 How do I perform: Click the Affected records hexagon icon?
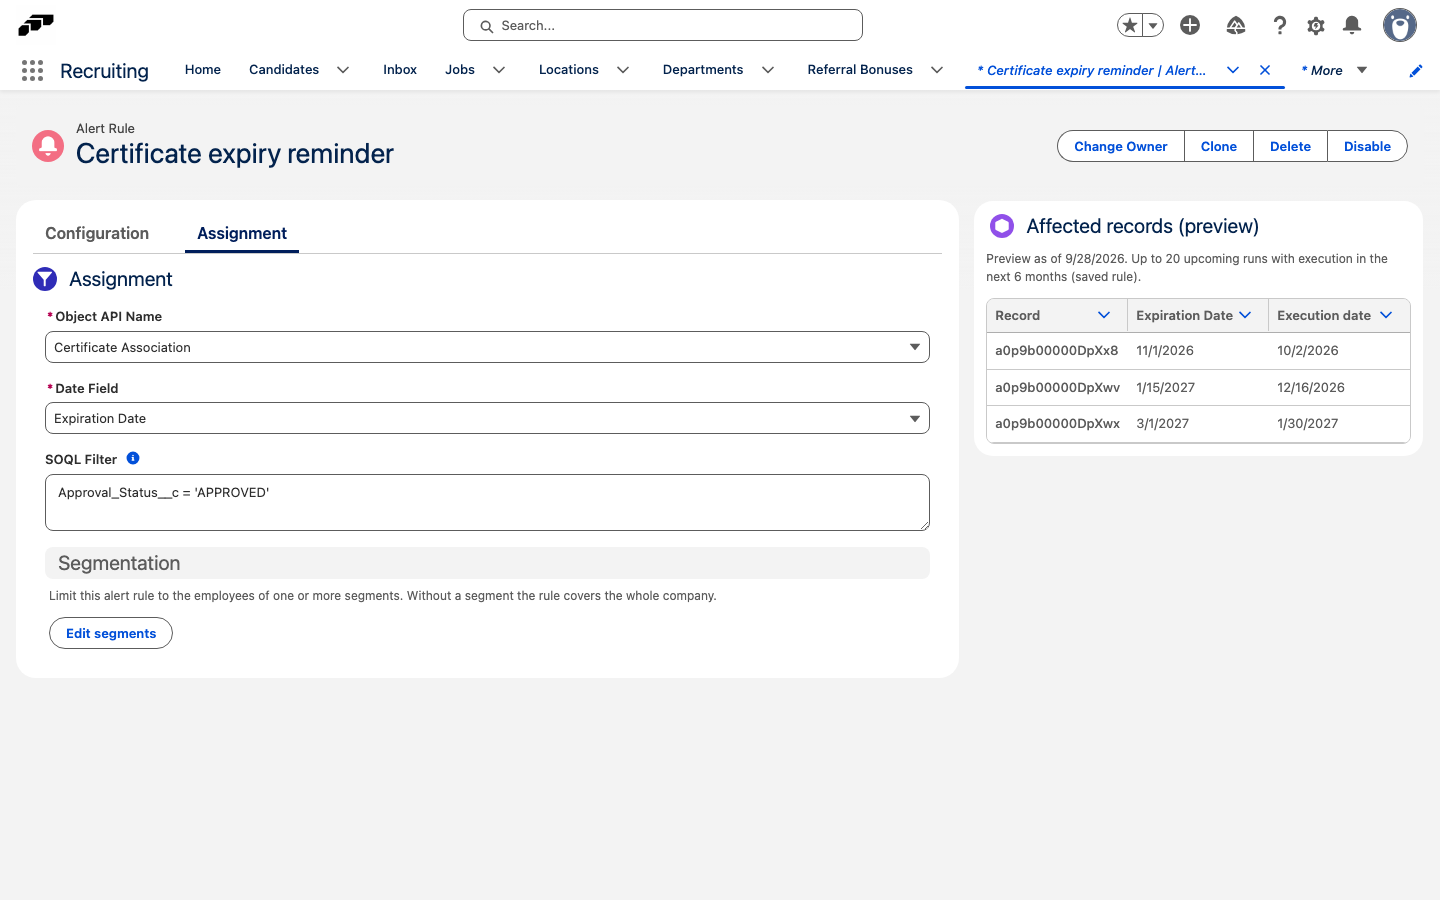coord(1002,226)
